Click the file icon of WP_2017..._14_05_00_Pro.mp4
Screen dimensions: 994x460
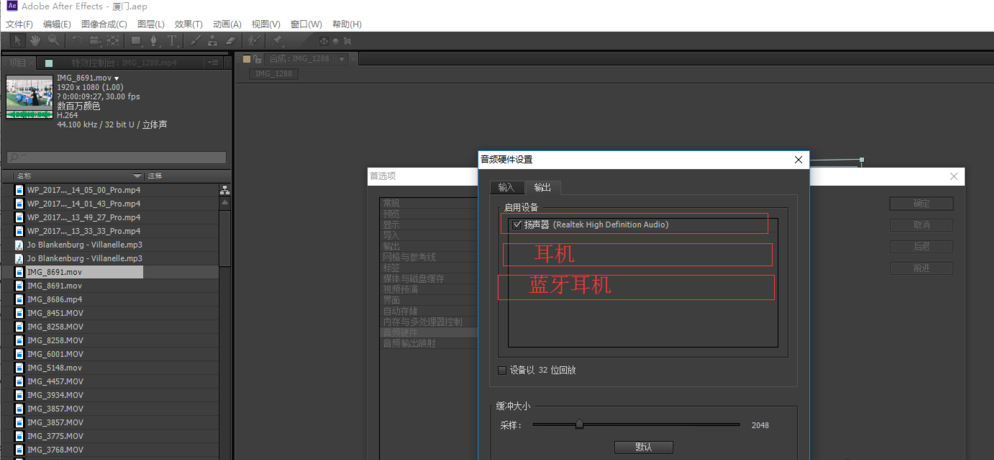(20, 190)
